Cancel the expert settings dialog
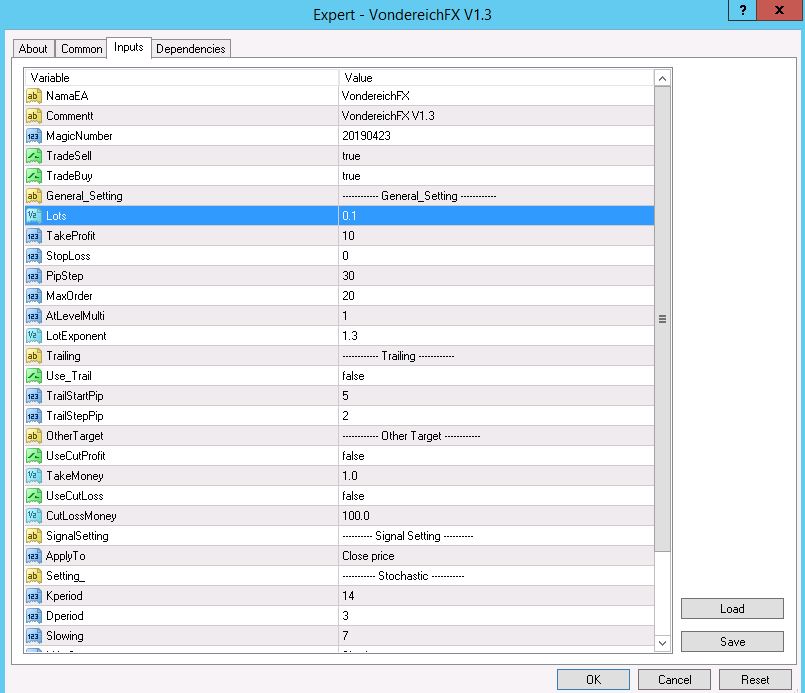 (x=675, y=680)
